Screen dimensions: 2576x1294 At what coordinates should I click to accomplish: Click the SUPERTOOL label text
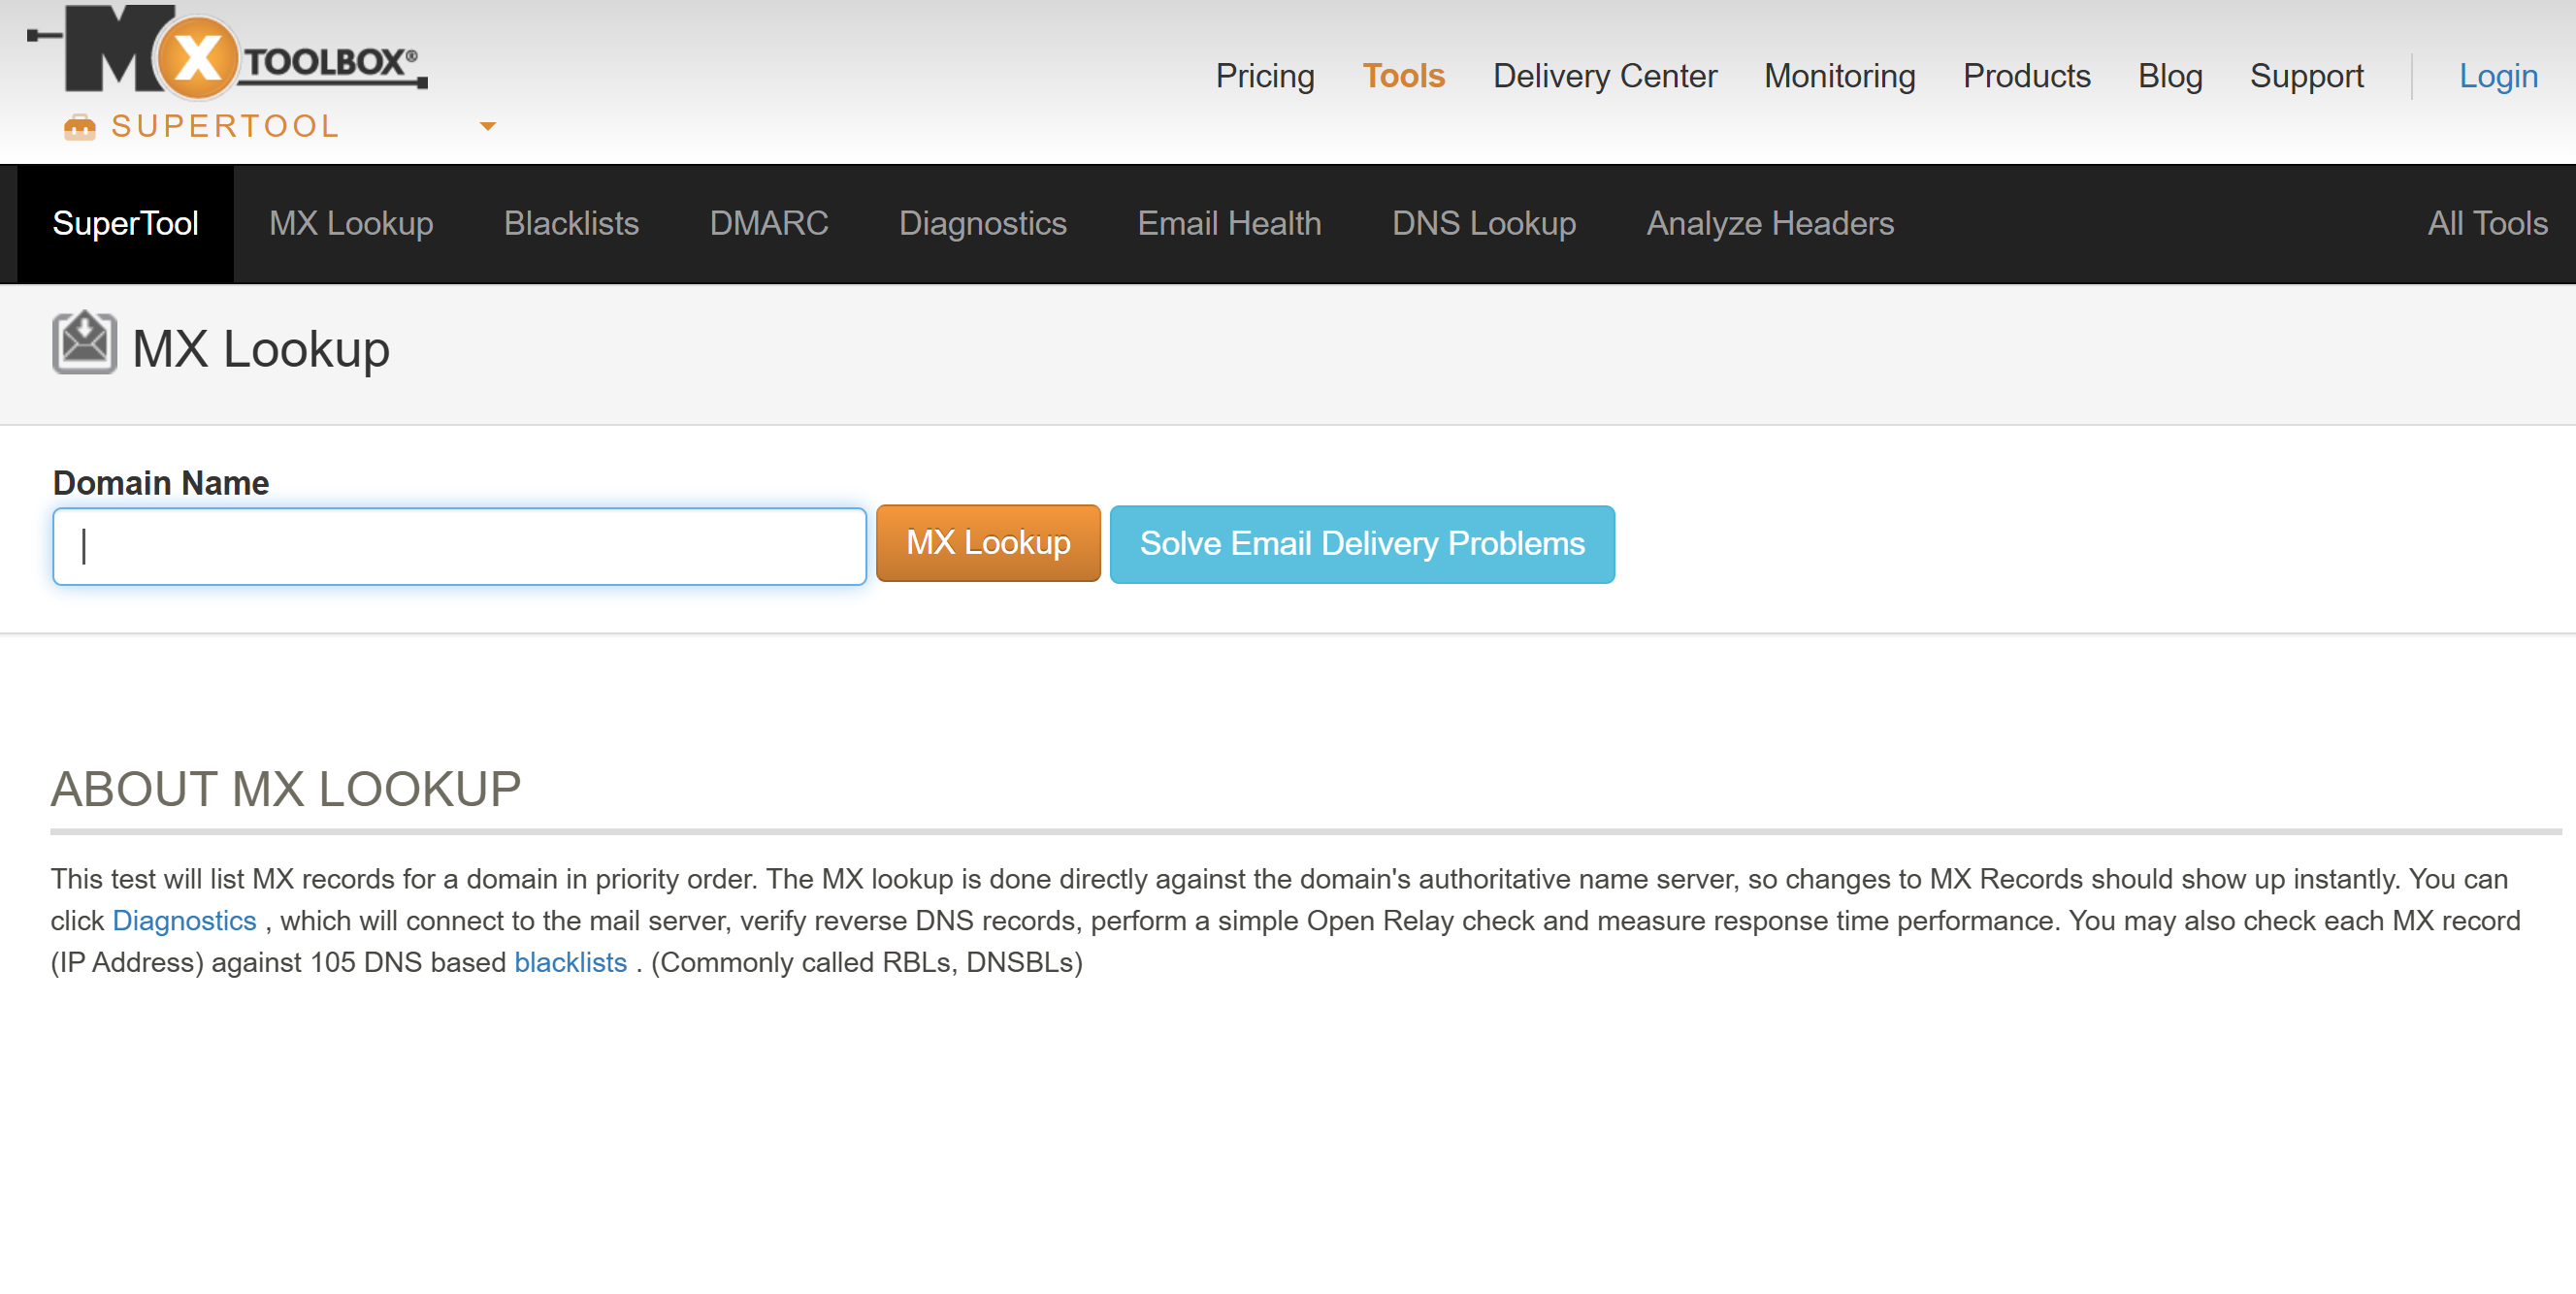225,126
